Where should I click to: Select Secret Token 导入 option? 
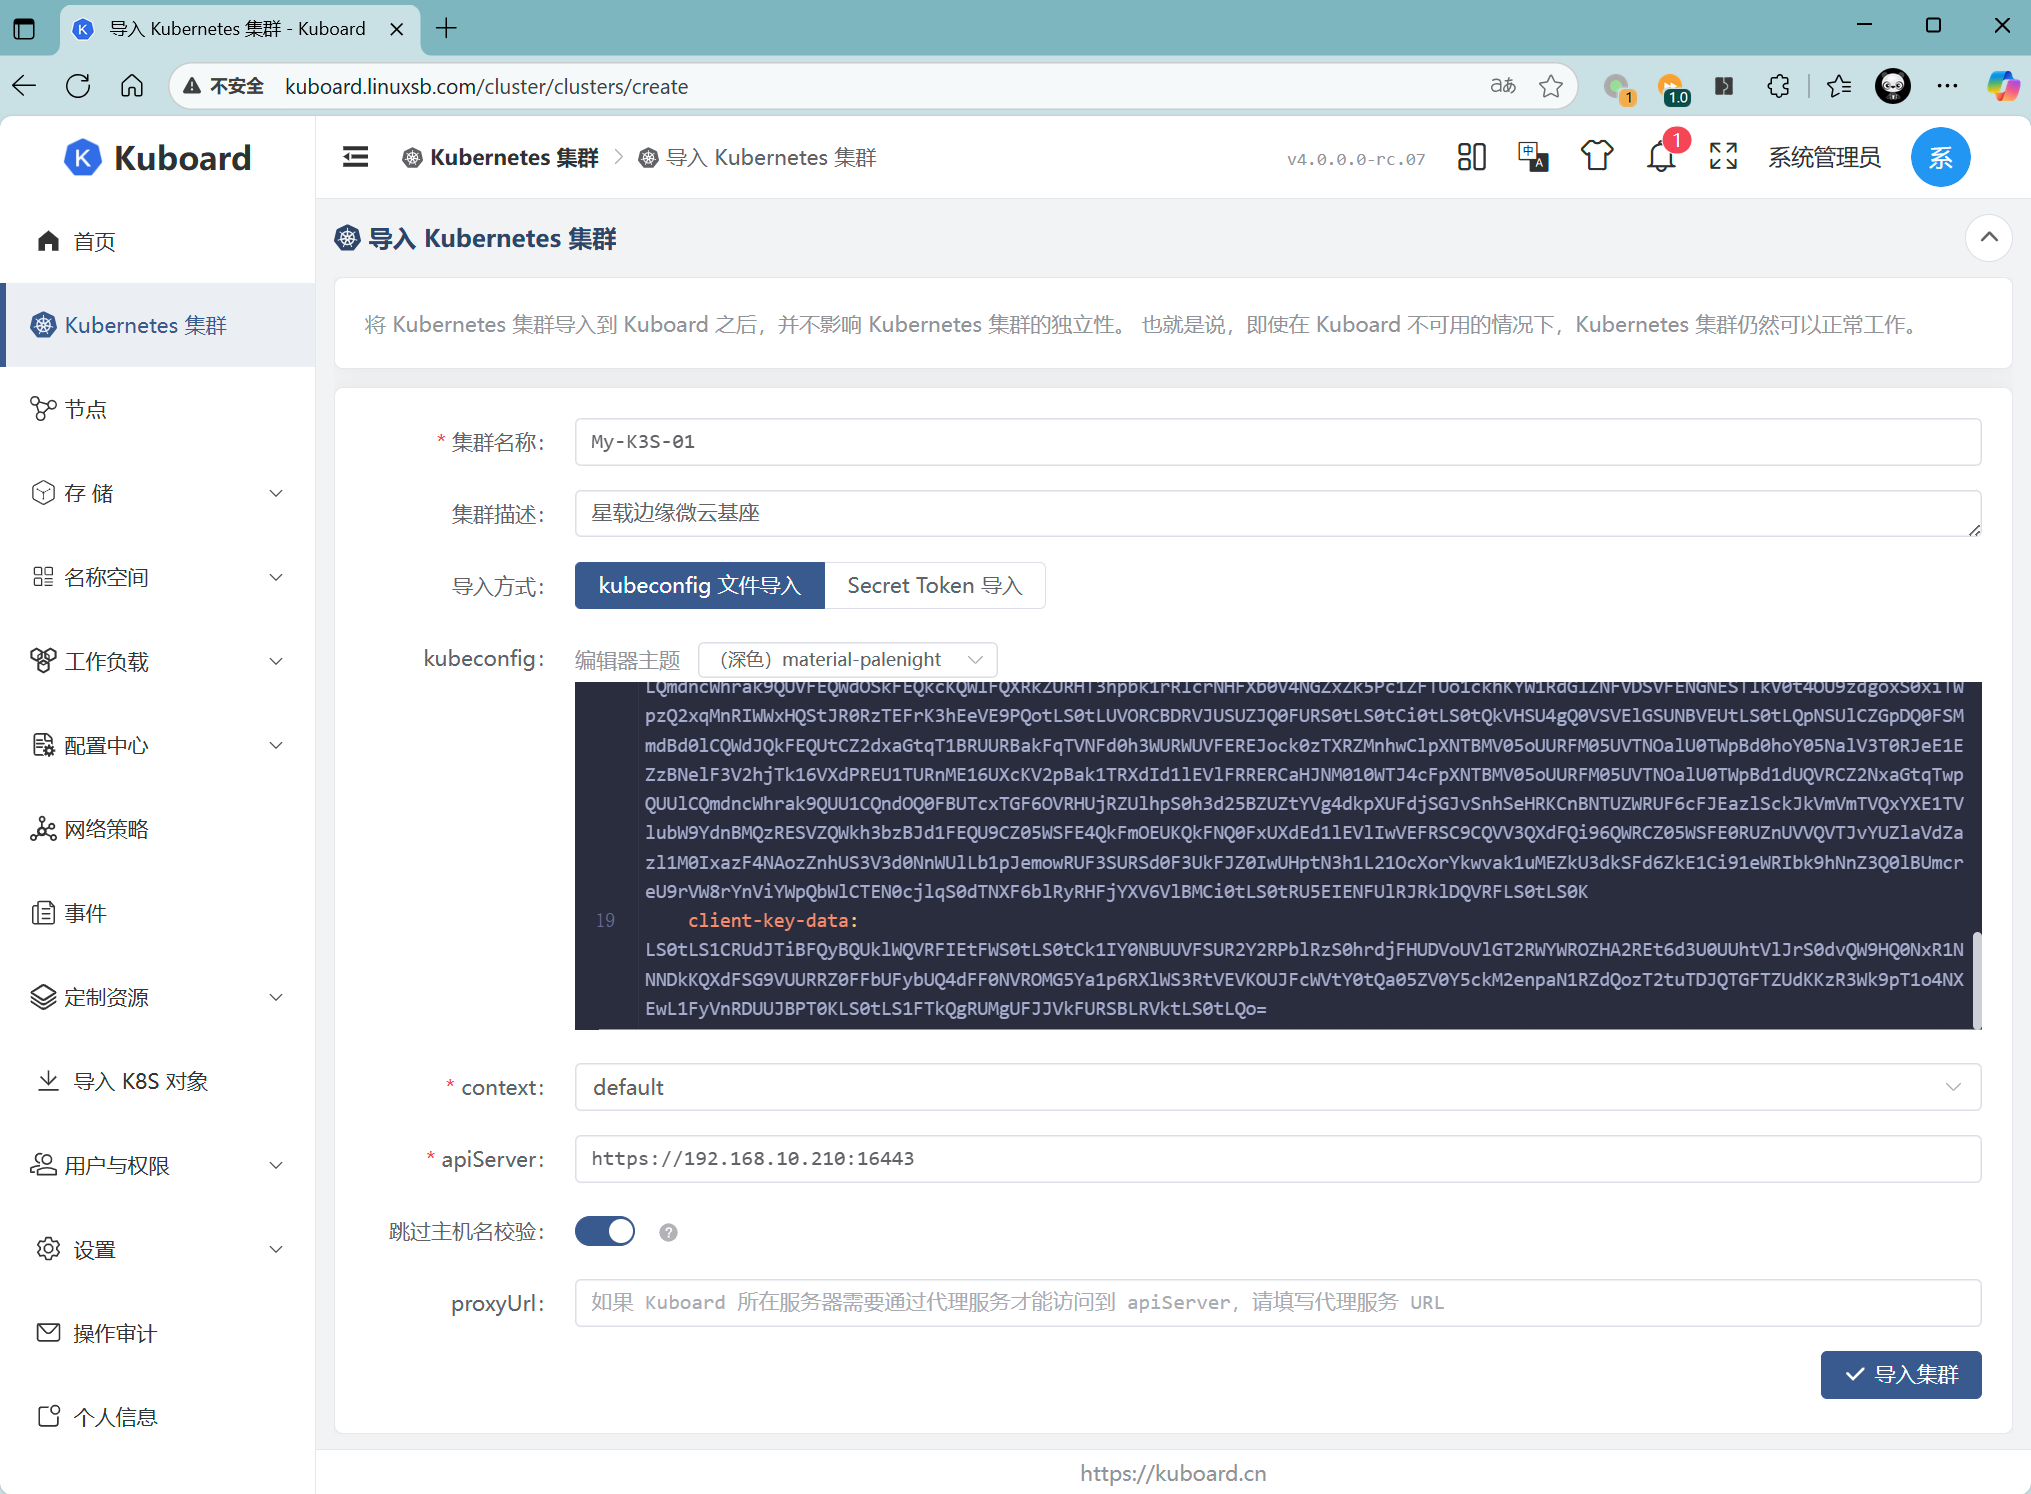(934, 585)
